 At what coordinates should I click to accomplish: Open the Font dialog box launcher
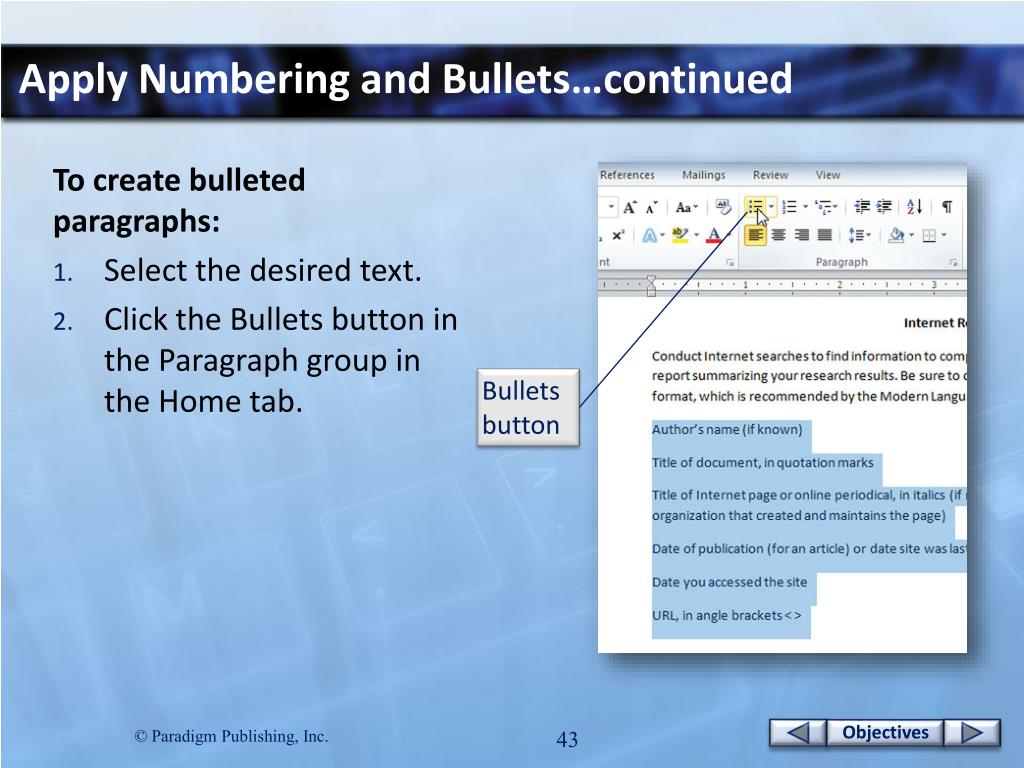(729, 263)
